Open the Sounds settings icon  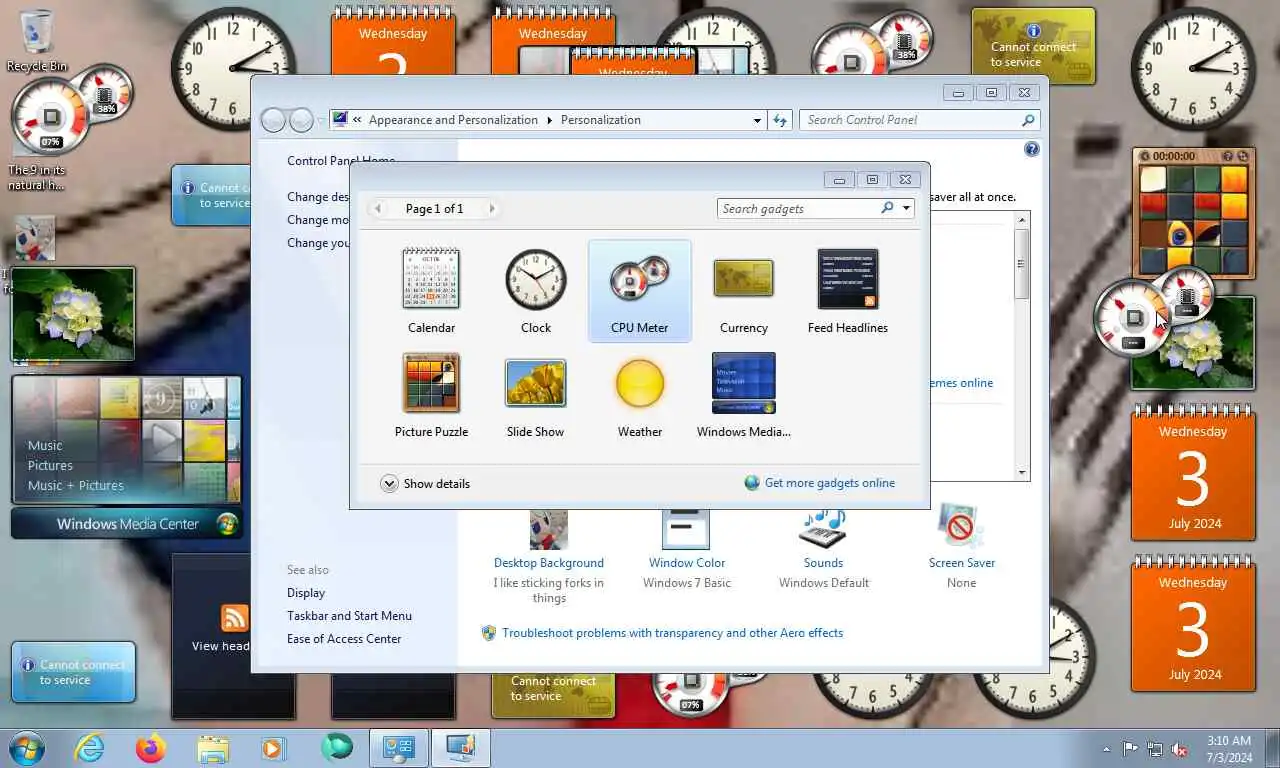[x=823, y=529]
